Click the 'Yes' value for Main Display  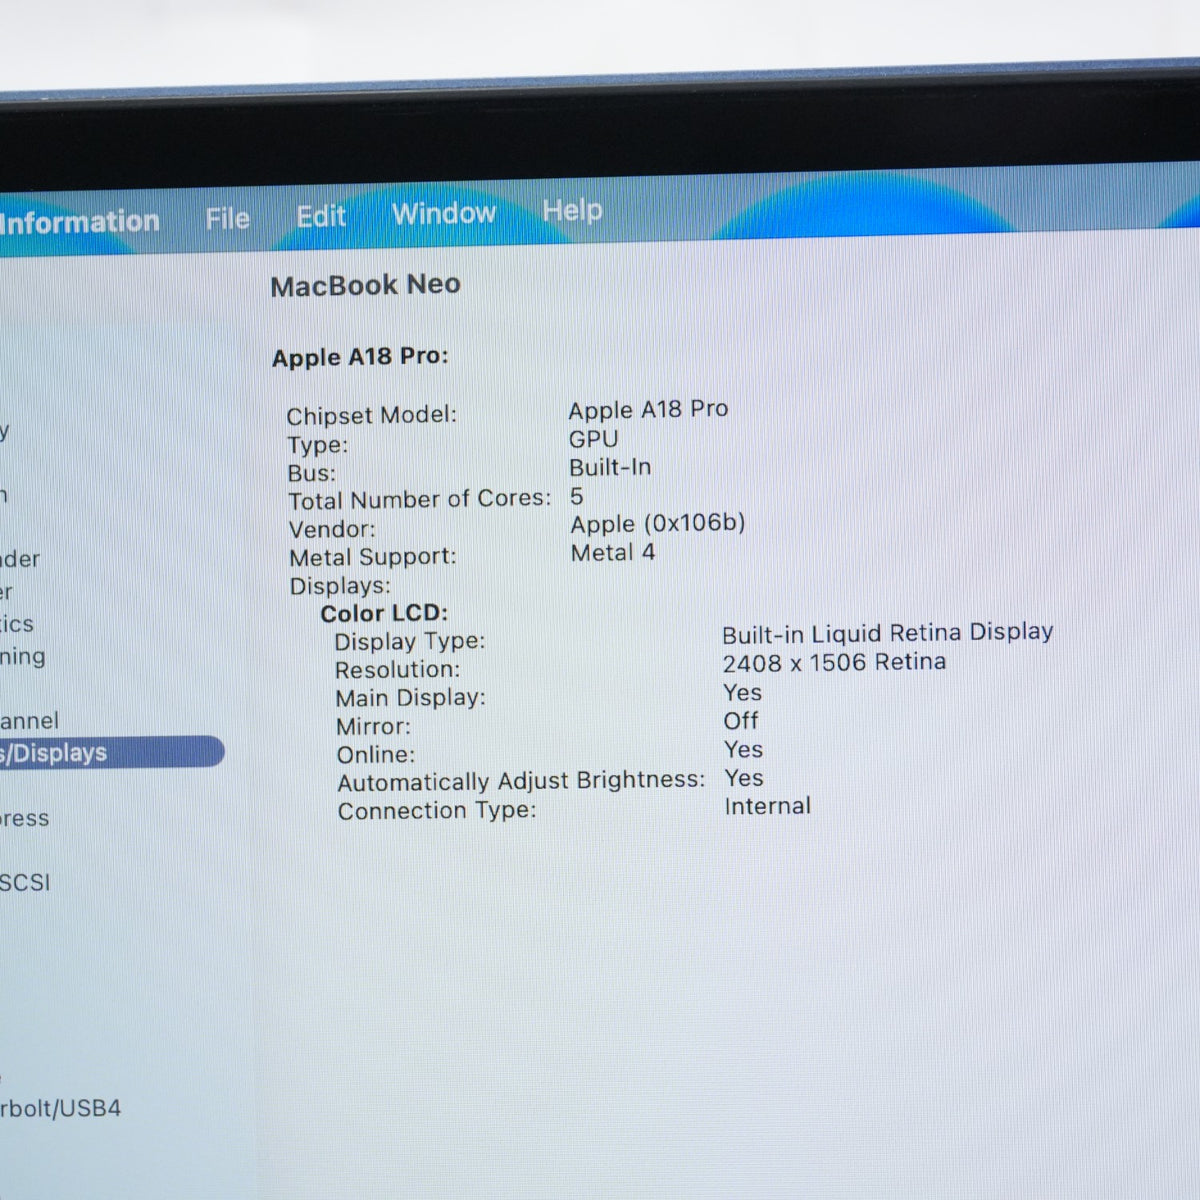(x=743, y=692)
